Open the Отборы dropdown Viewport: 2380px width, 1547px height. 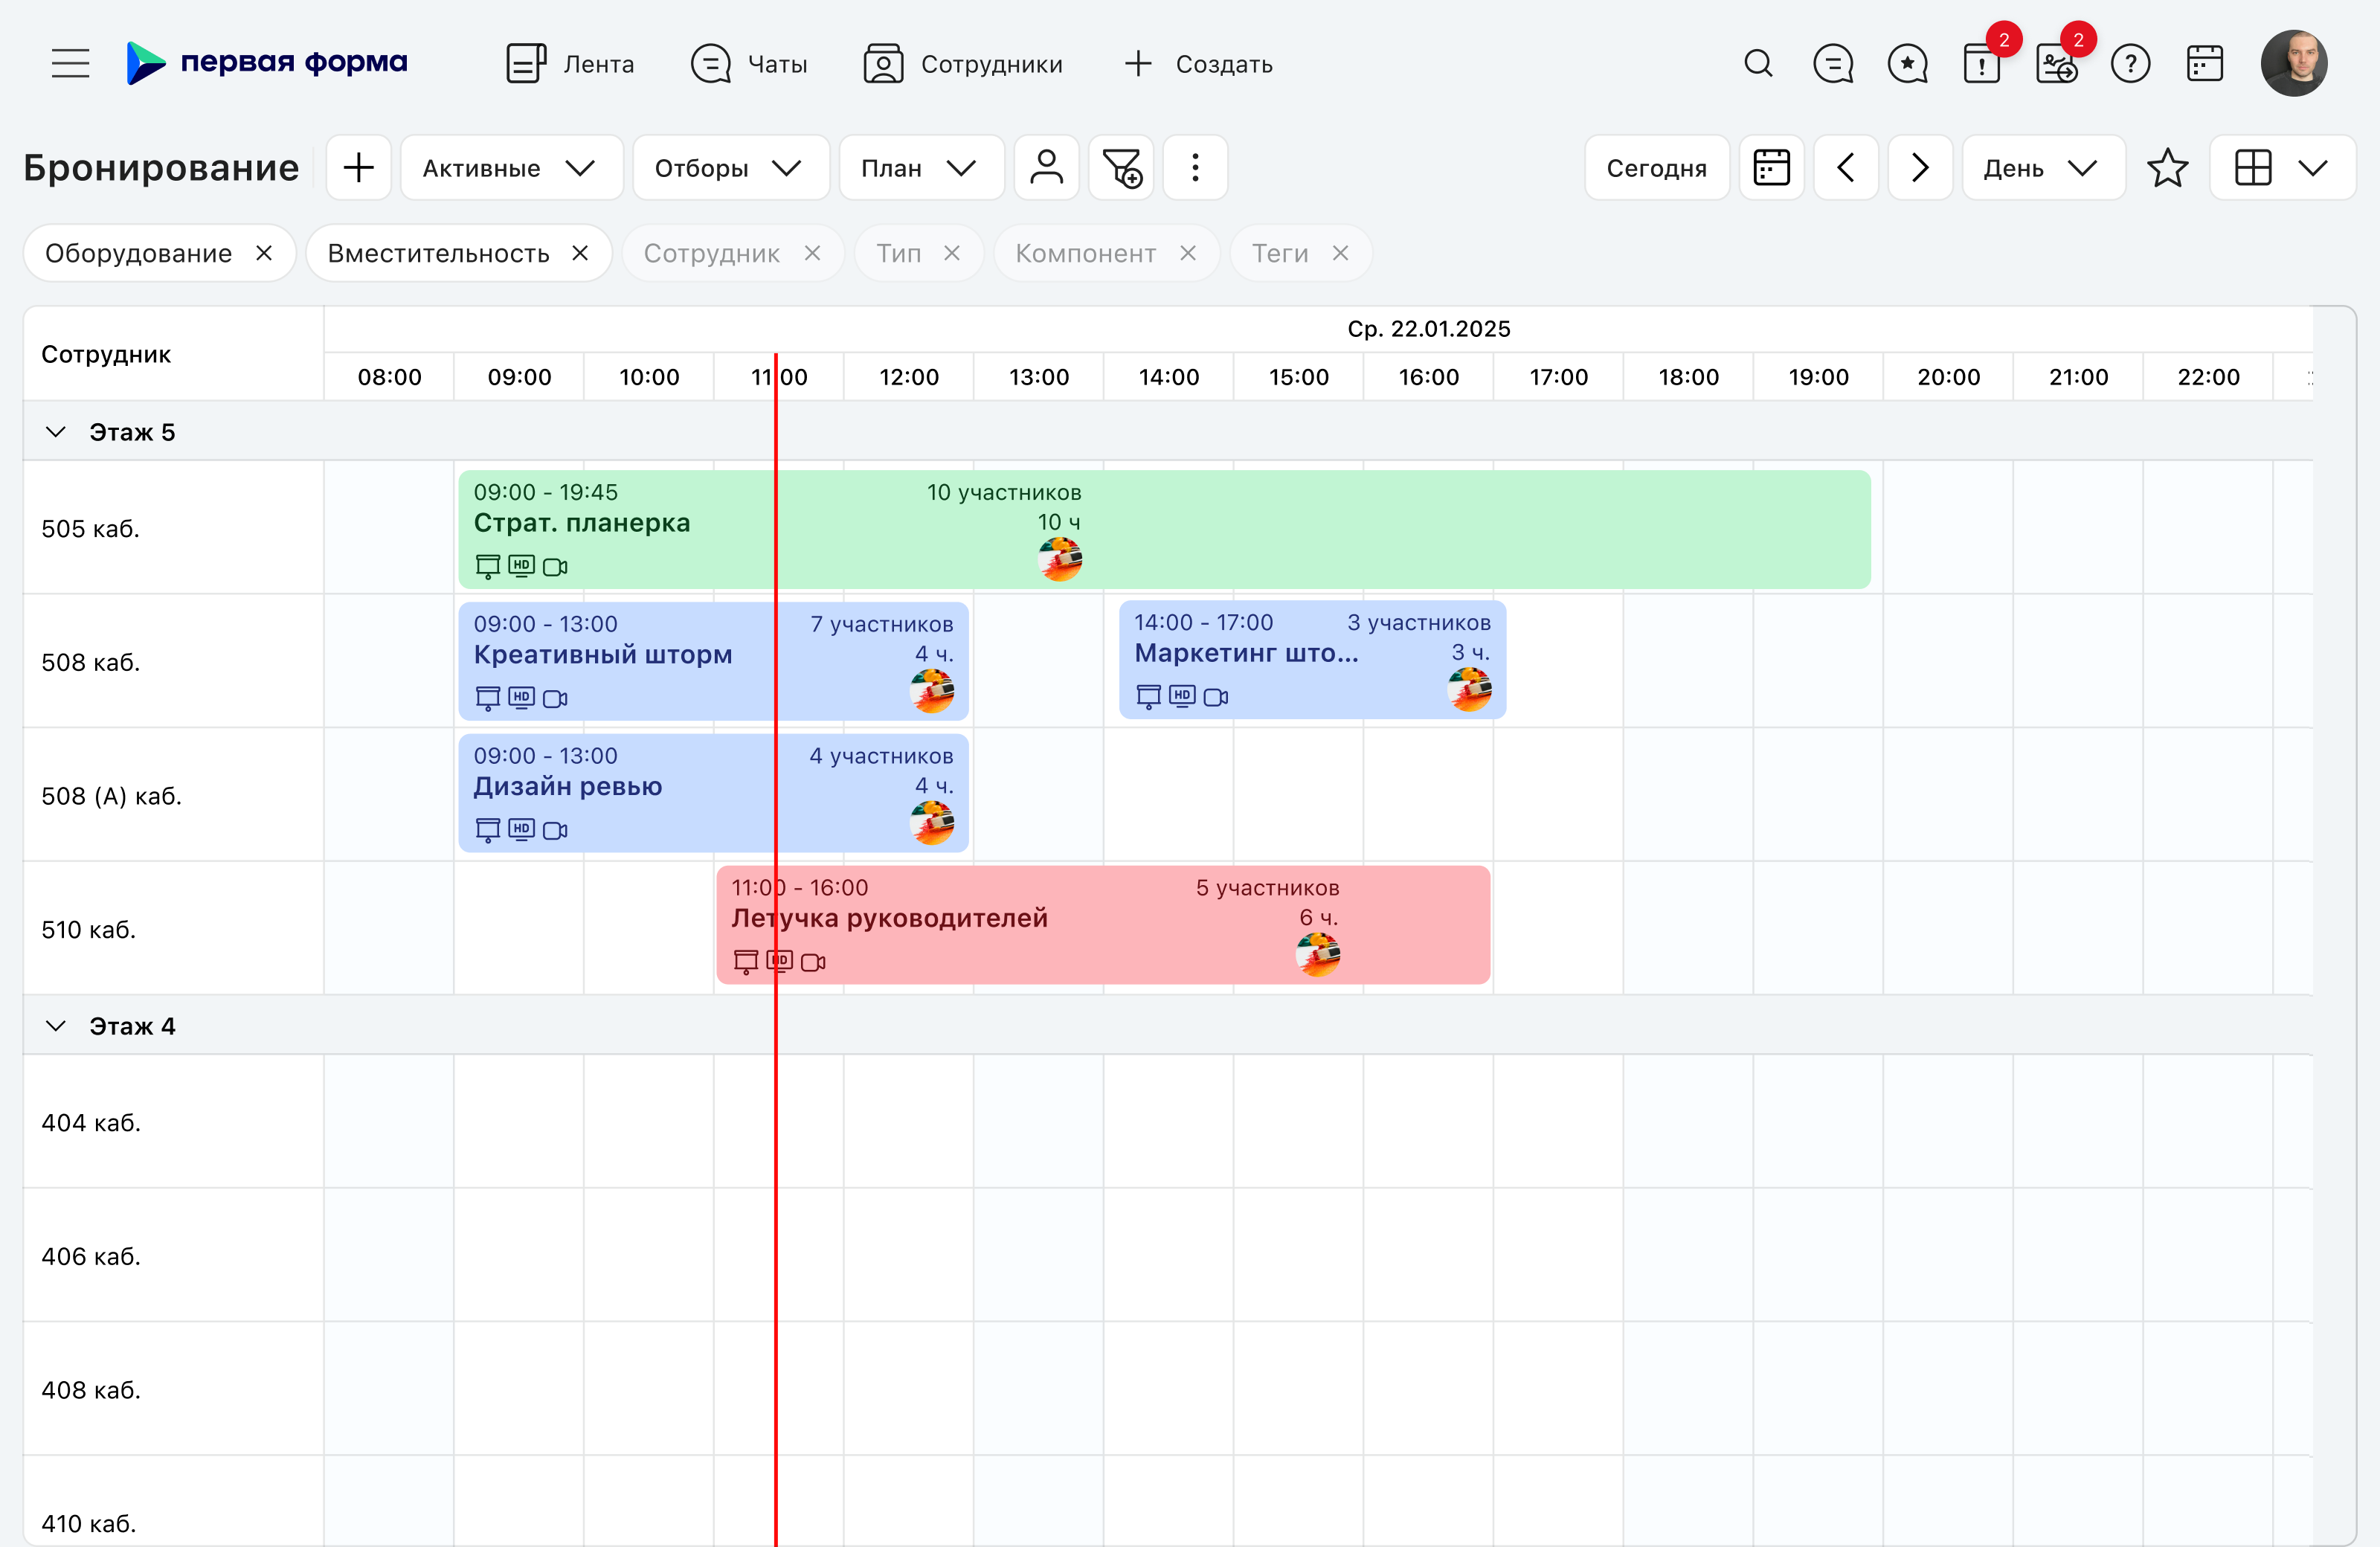731,168
